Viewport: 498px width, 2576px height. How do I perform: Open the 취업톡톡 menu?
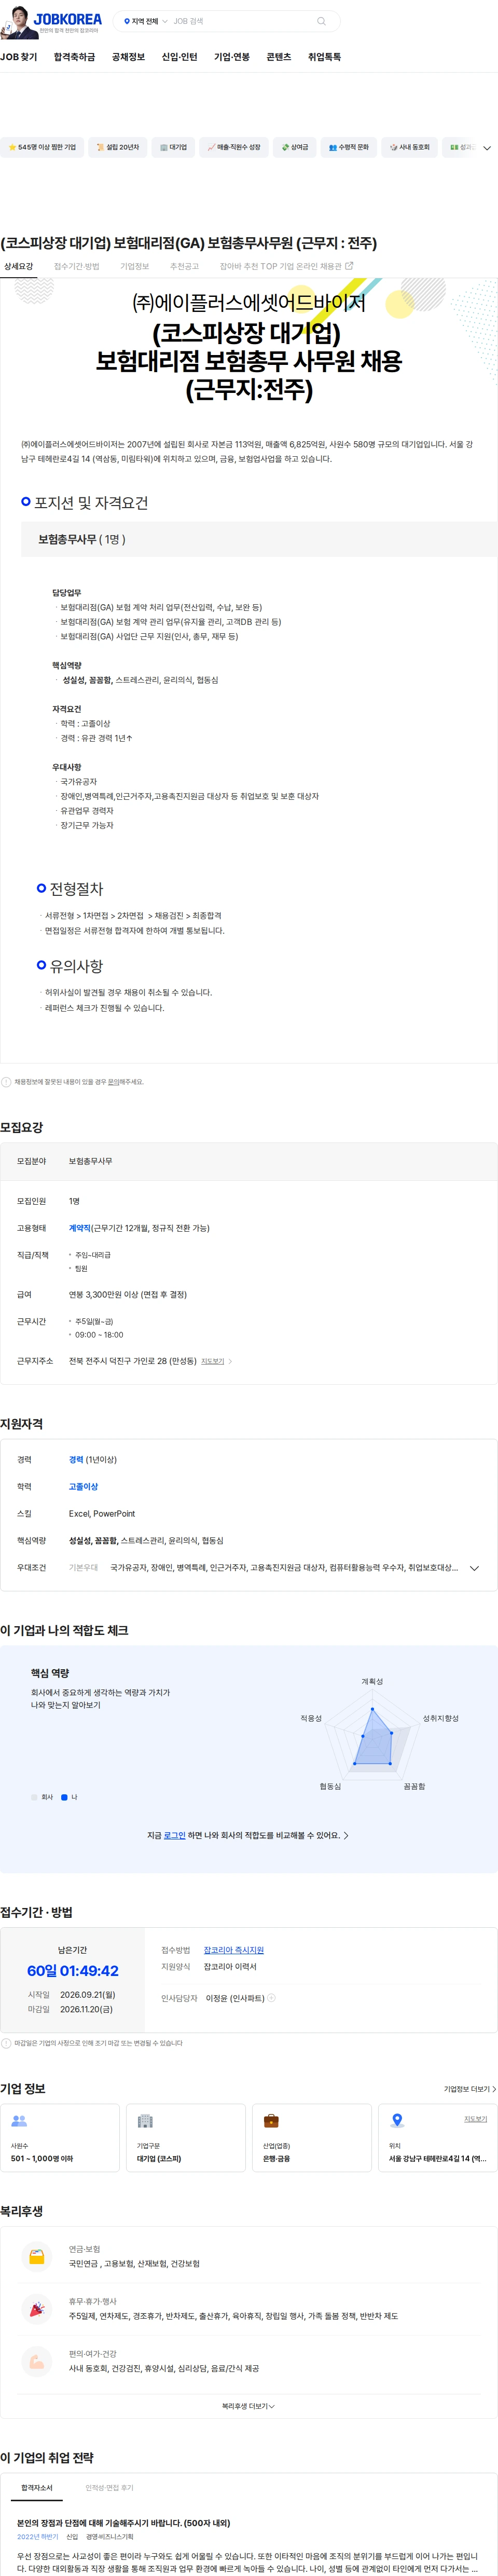pyautogui.click(x=324, y=57)
